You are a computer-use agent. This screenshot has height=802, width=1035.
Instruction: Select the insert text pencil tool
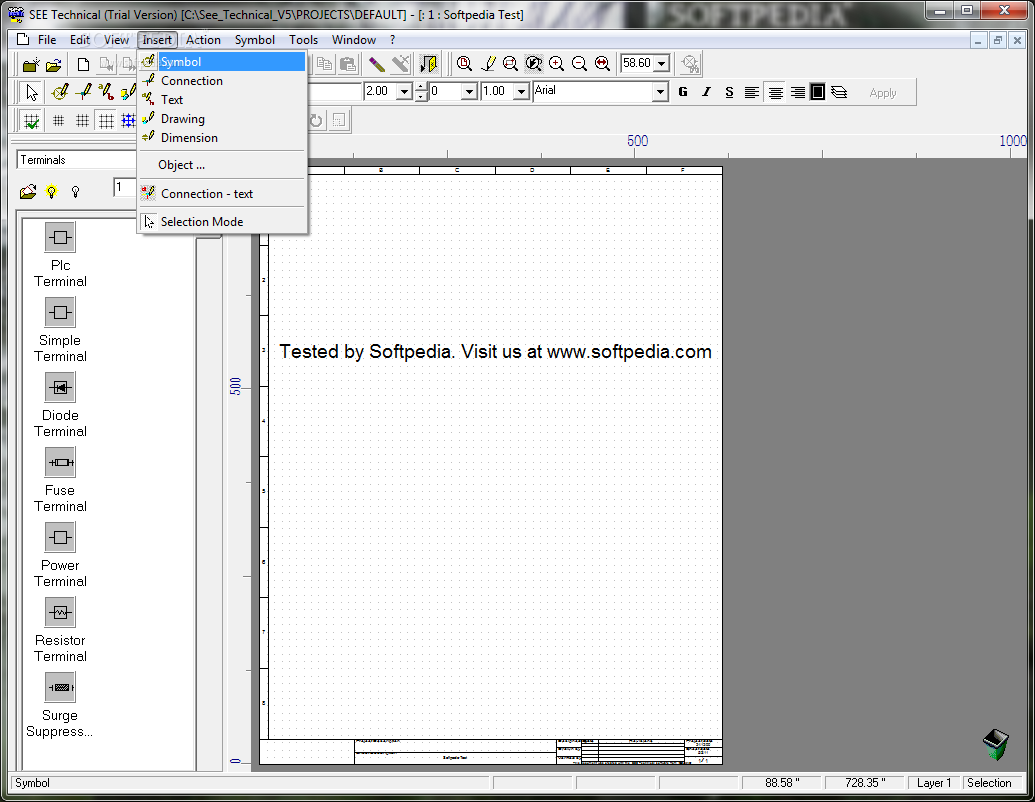click(106, 92)
